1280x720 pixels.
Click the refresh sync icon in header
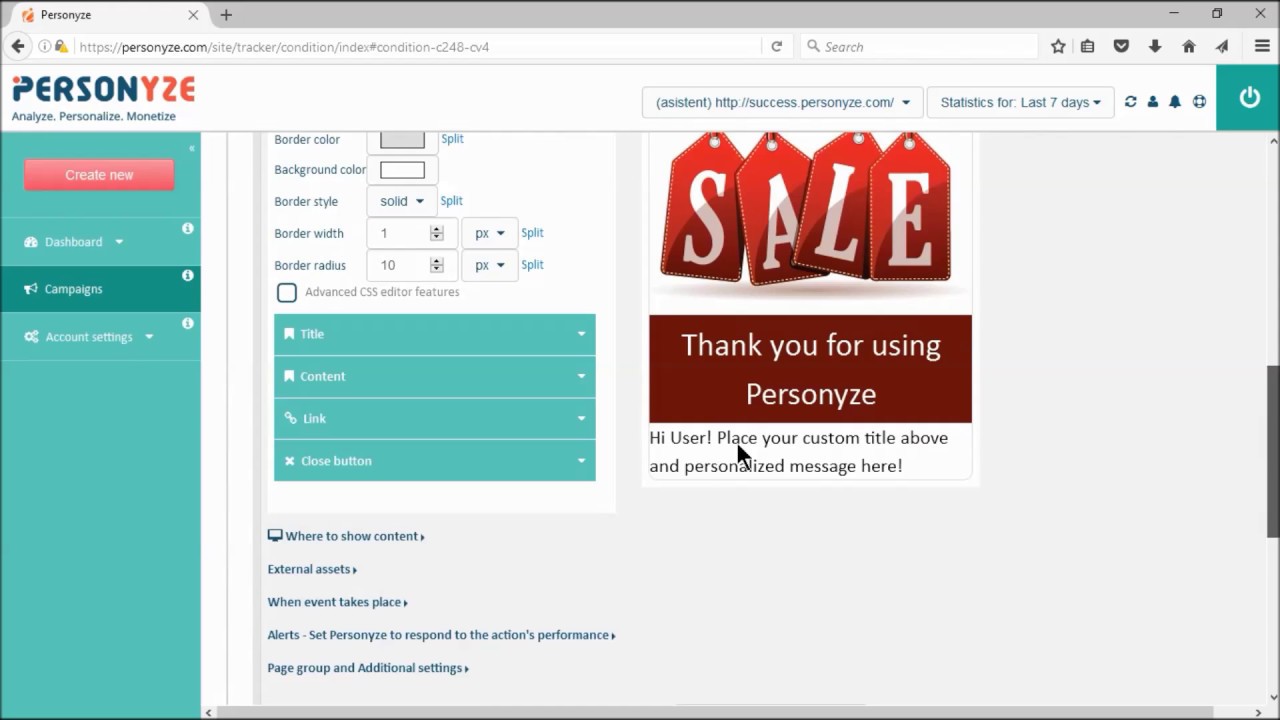tap(1130, 102)
